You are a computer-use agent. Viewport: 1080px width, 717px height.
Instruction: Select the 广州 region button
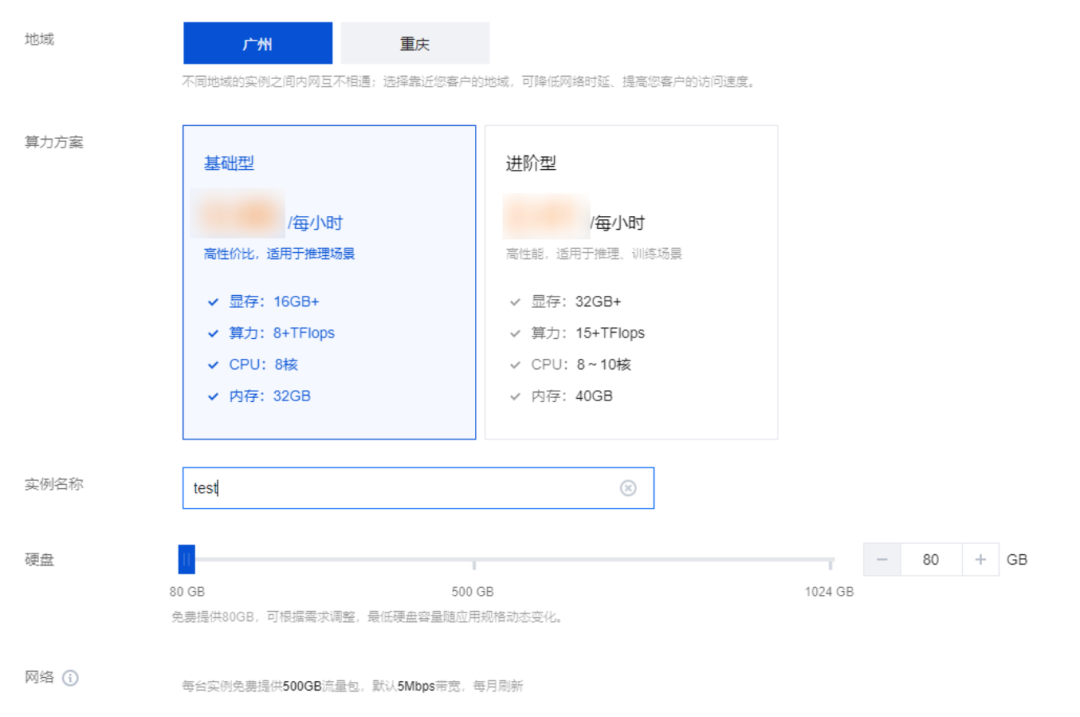point(258,43)
